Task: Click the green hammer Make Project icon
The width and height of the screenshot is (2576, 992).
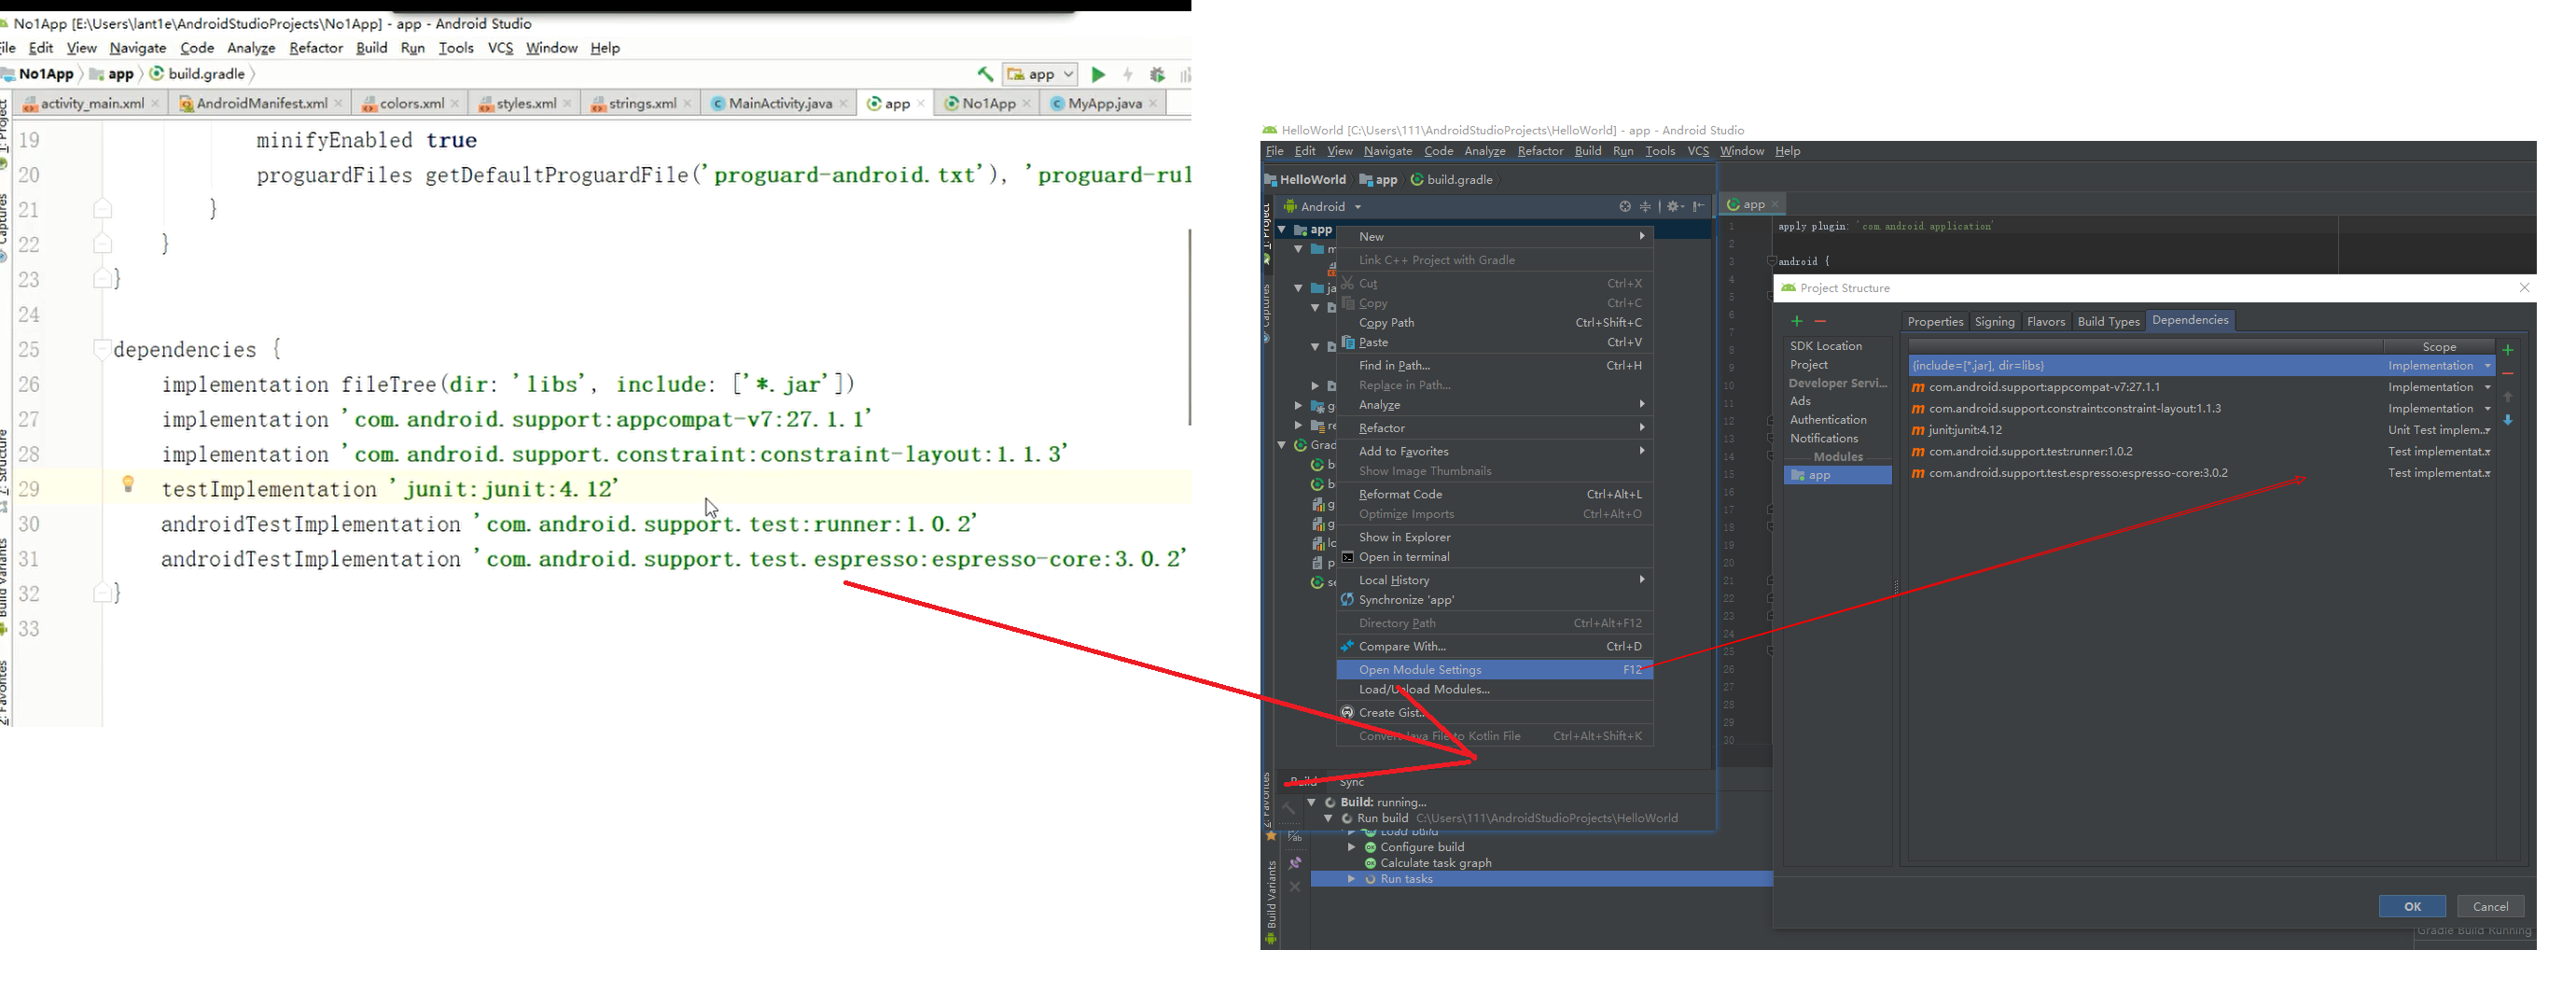Action: (x=985, y=74)
